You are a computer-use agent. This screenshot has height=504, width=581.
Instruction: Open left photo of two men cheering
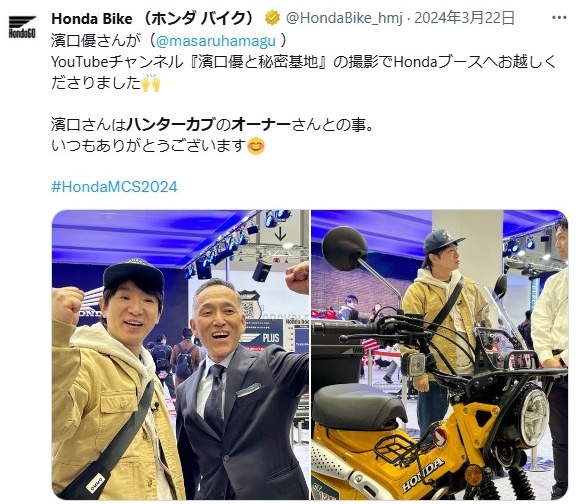point(180,355)
